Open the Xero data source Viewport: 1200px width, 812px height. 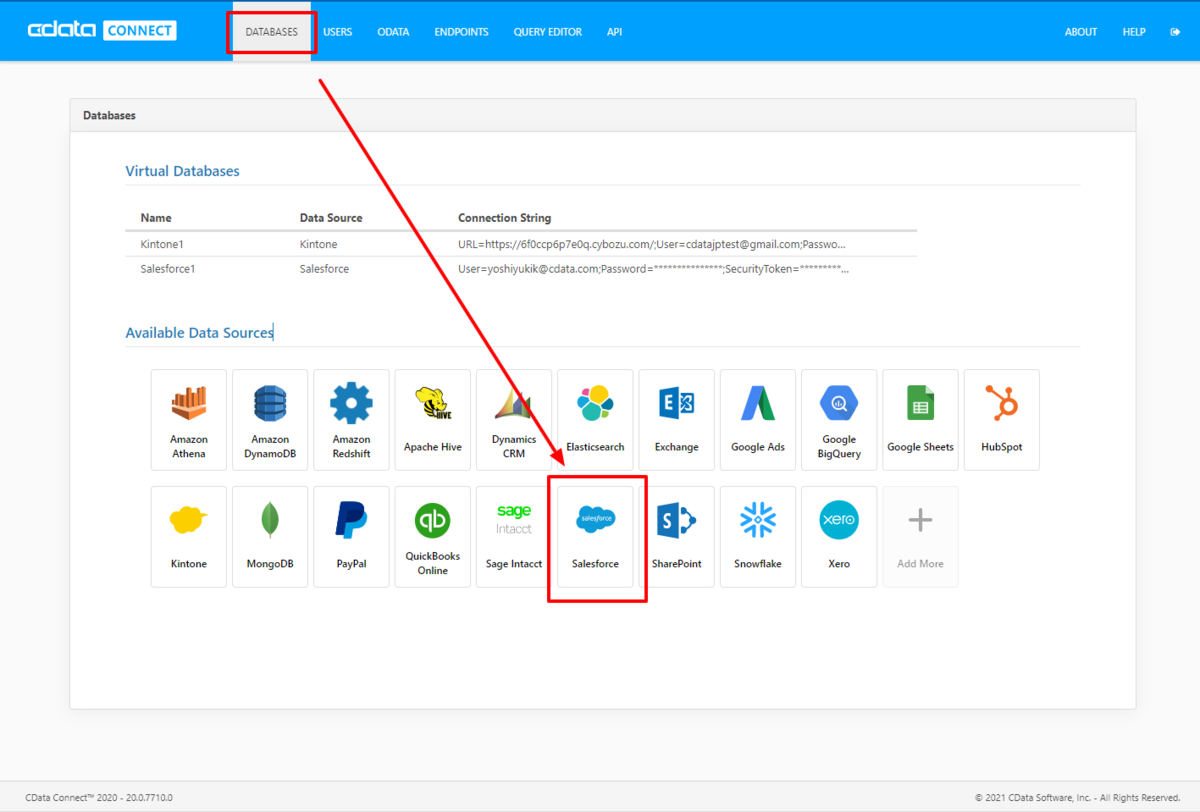(839, 537)
